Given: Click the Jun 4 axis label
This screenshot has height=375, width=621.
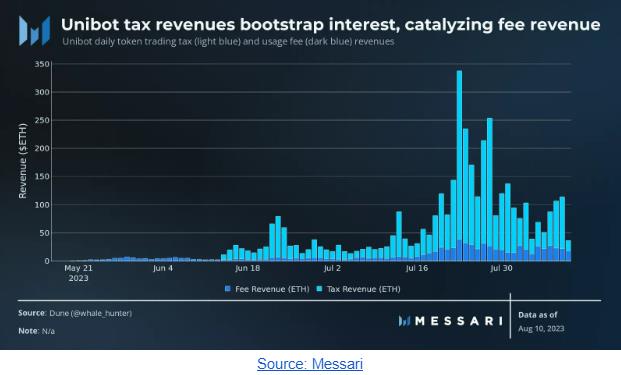Looking at the screenshot, I should click(163, 268).
